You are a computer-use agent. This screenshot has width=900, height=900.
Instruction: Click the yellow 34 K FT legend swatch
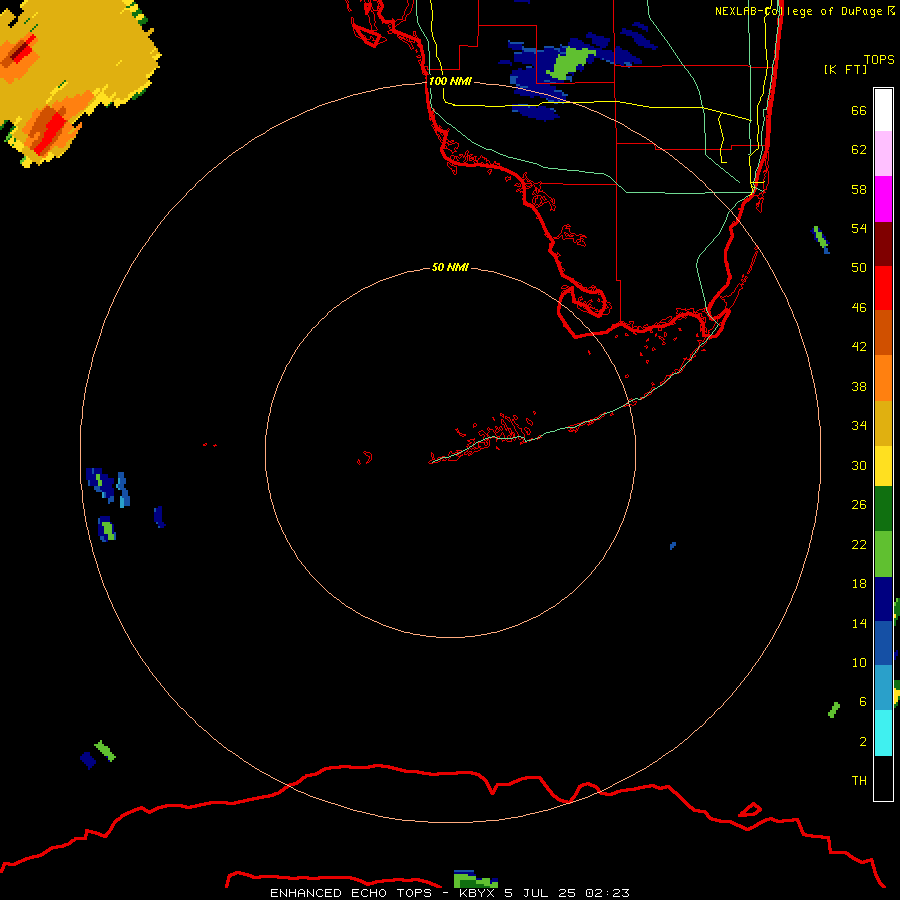[883, 466]
